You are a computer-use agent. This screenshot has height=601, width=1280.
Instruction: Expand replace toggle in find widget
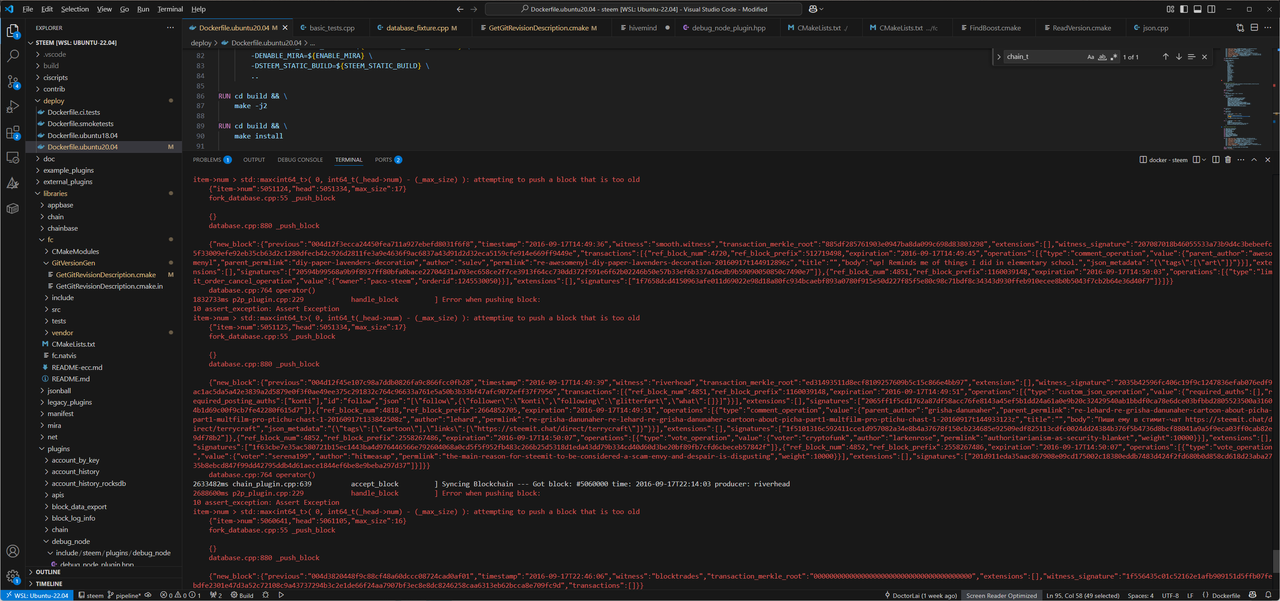click(x=999, y=57)
